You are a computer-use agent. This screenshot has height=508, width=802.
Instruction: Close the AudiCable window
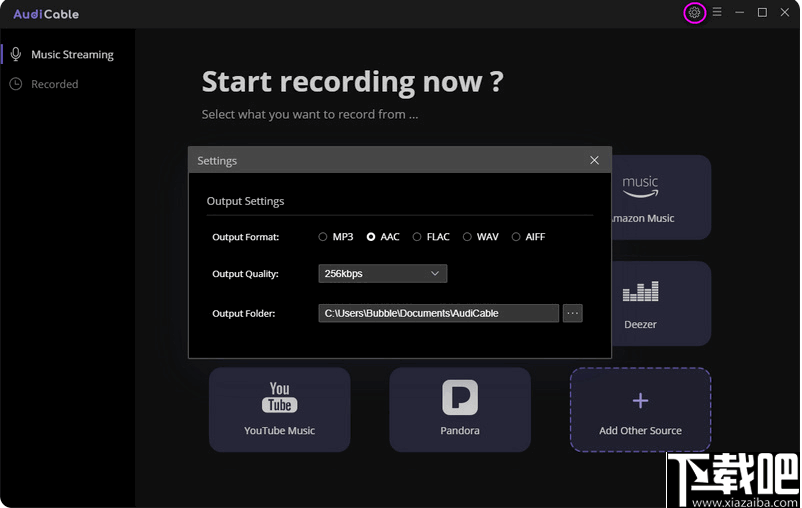coord(785,12)
